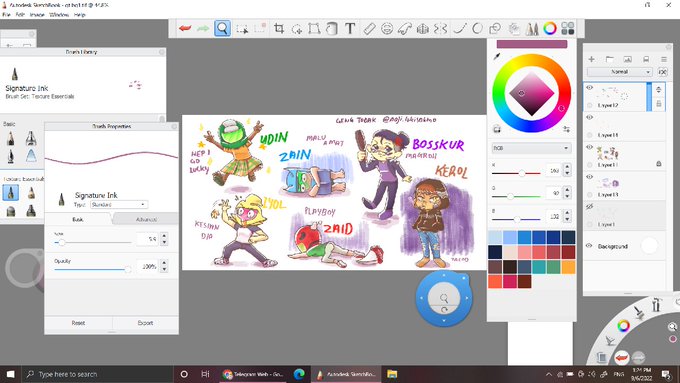680x383 pixels.
Task: Open the brush Type Standard dropdown
Action: tap(119, 204)
